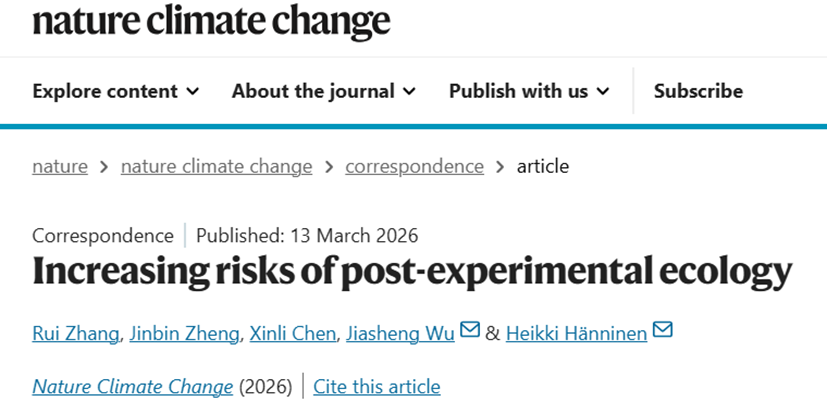Image resolution: width=827 pixels, height=402 pixels.
Task: Click Cite this article
Action: [x=377, y=386]
